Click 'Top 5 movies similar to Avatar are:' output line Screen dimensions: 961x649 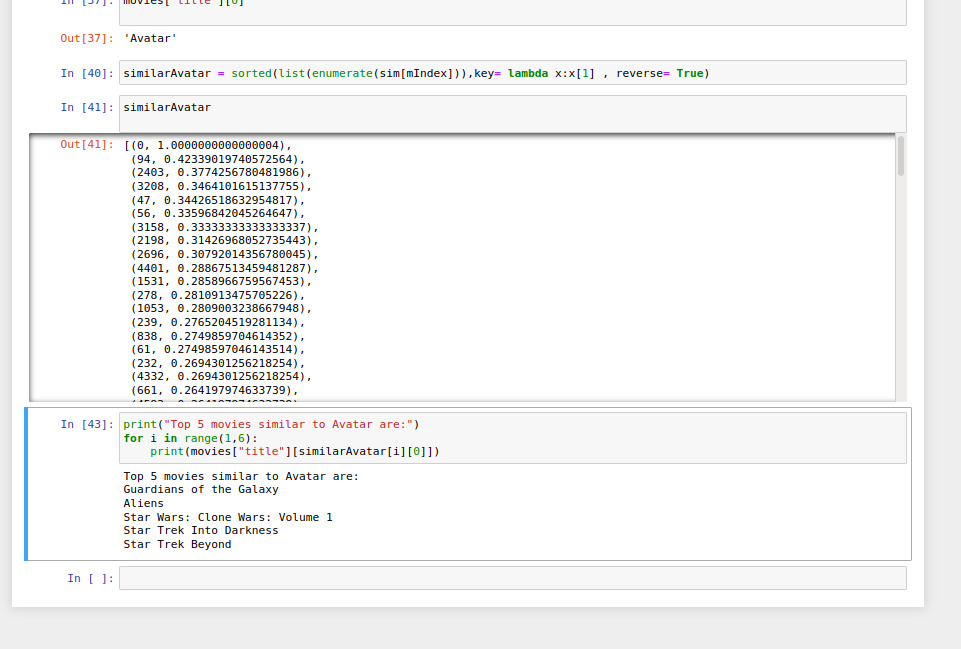coord(241,476)
